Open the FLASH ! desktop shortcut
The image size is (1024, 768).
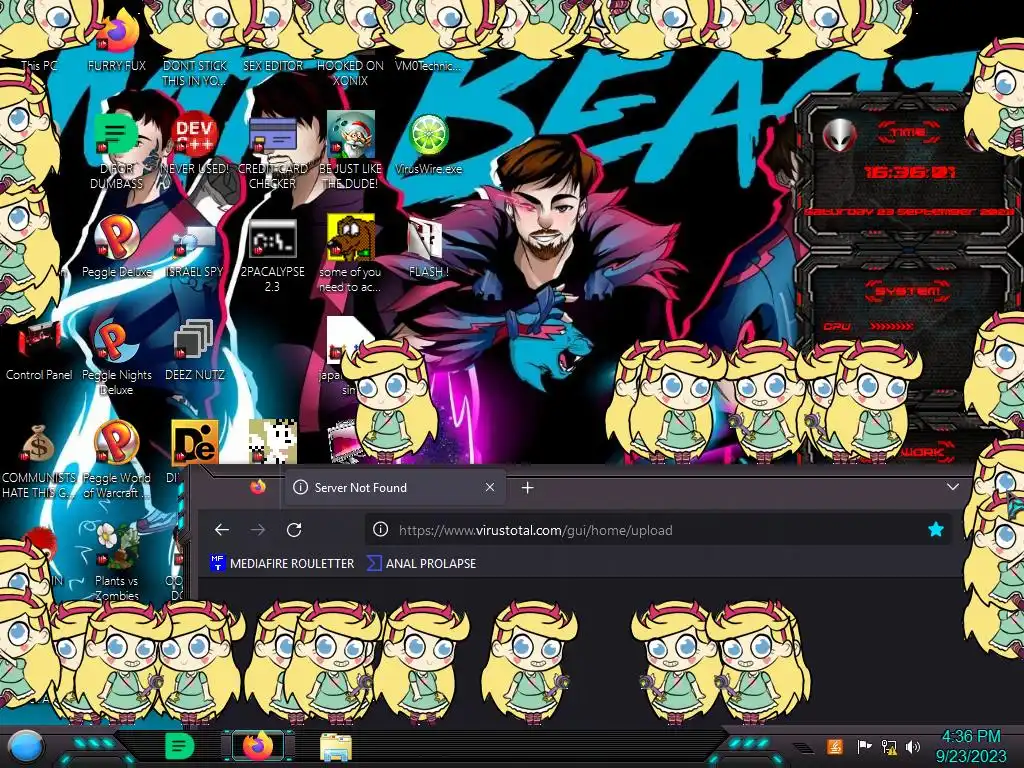(426, 238)
